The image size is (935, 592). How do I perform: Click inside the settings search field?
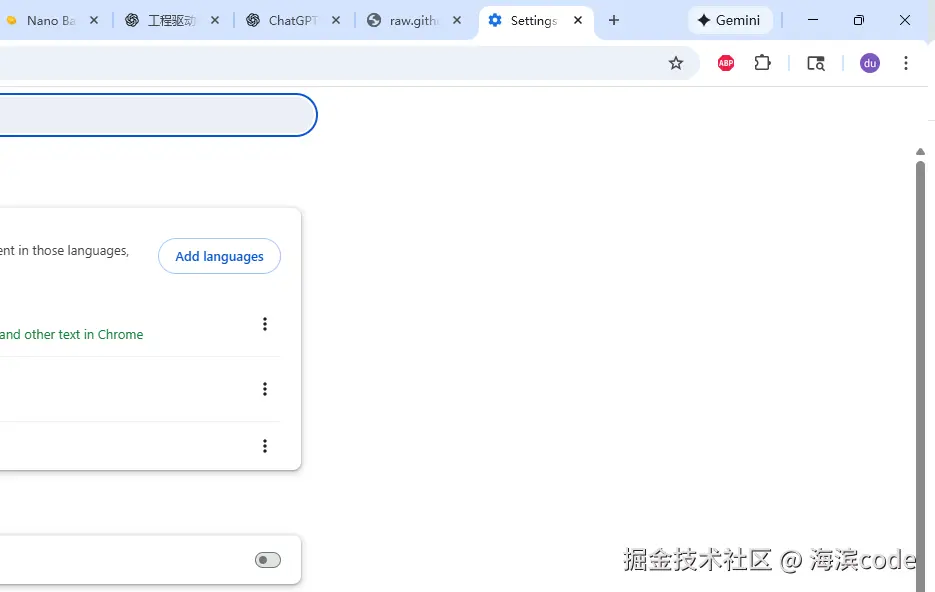tap(150, 114)
